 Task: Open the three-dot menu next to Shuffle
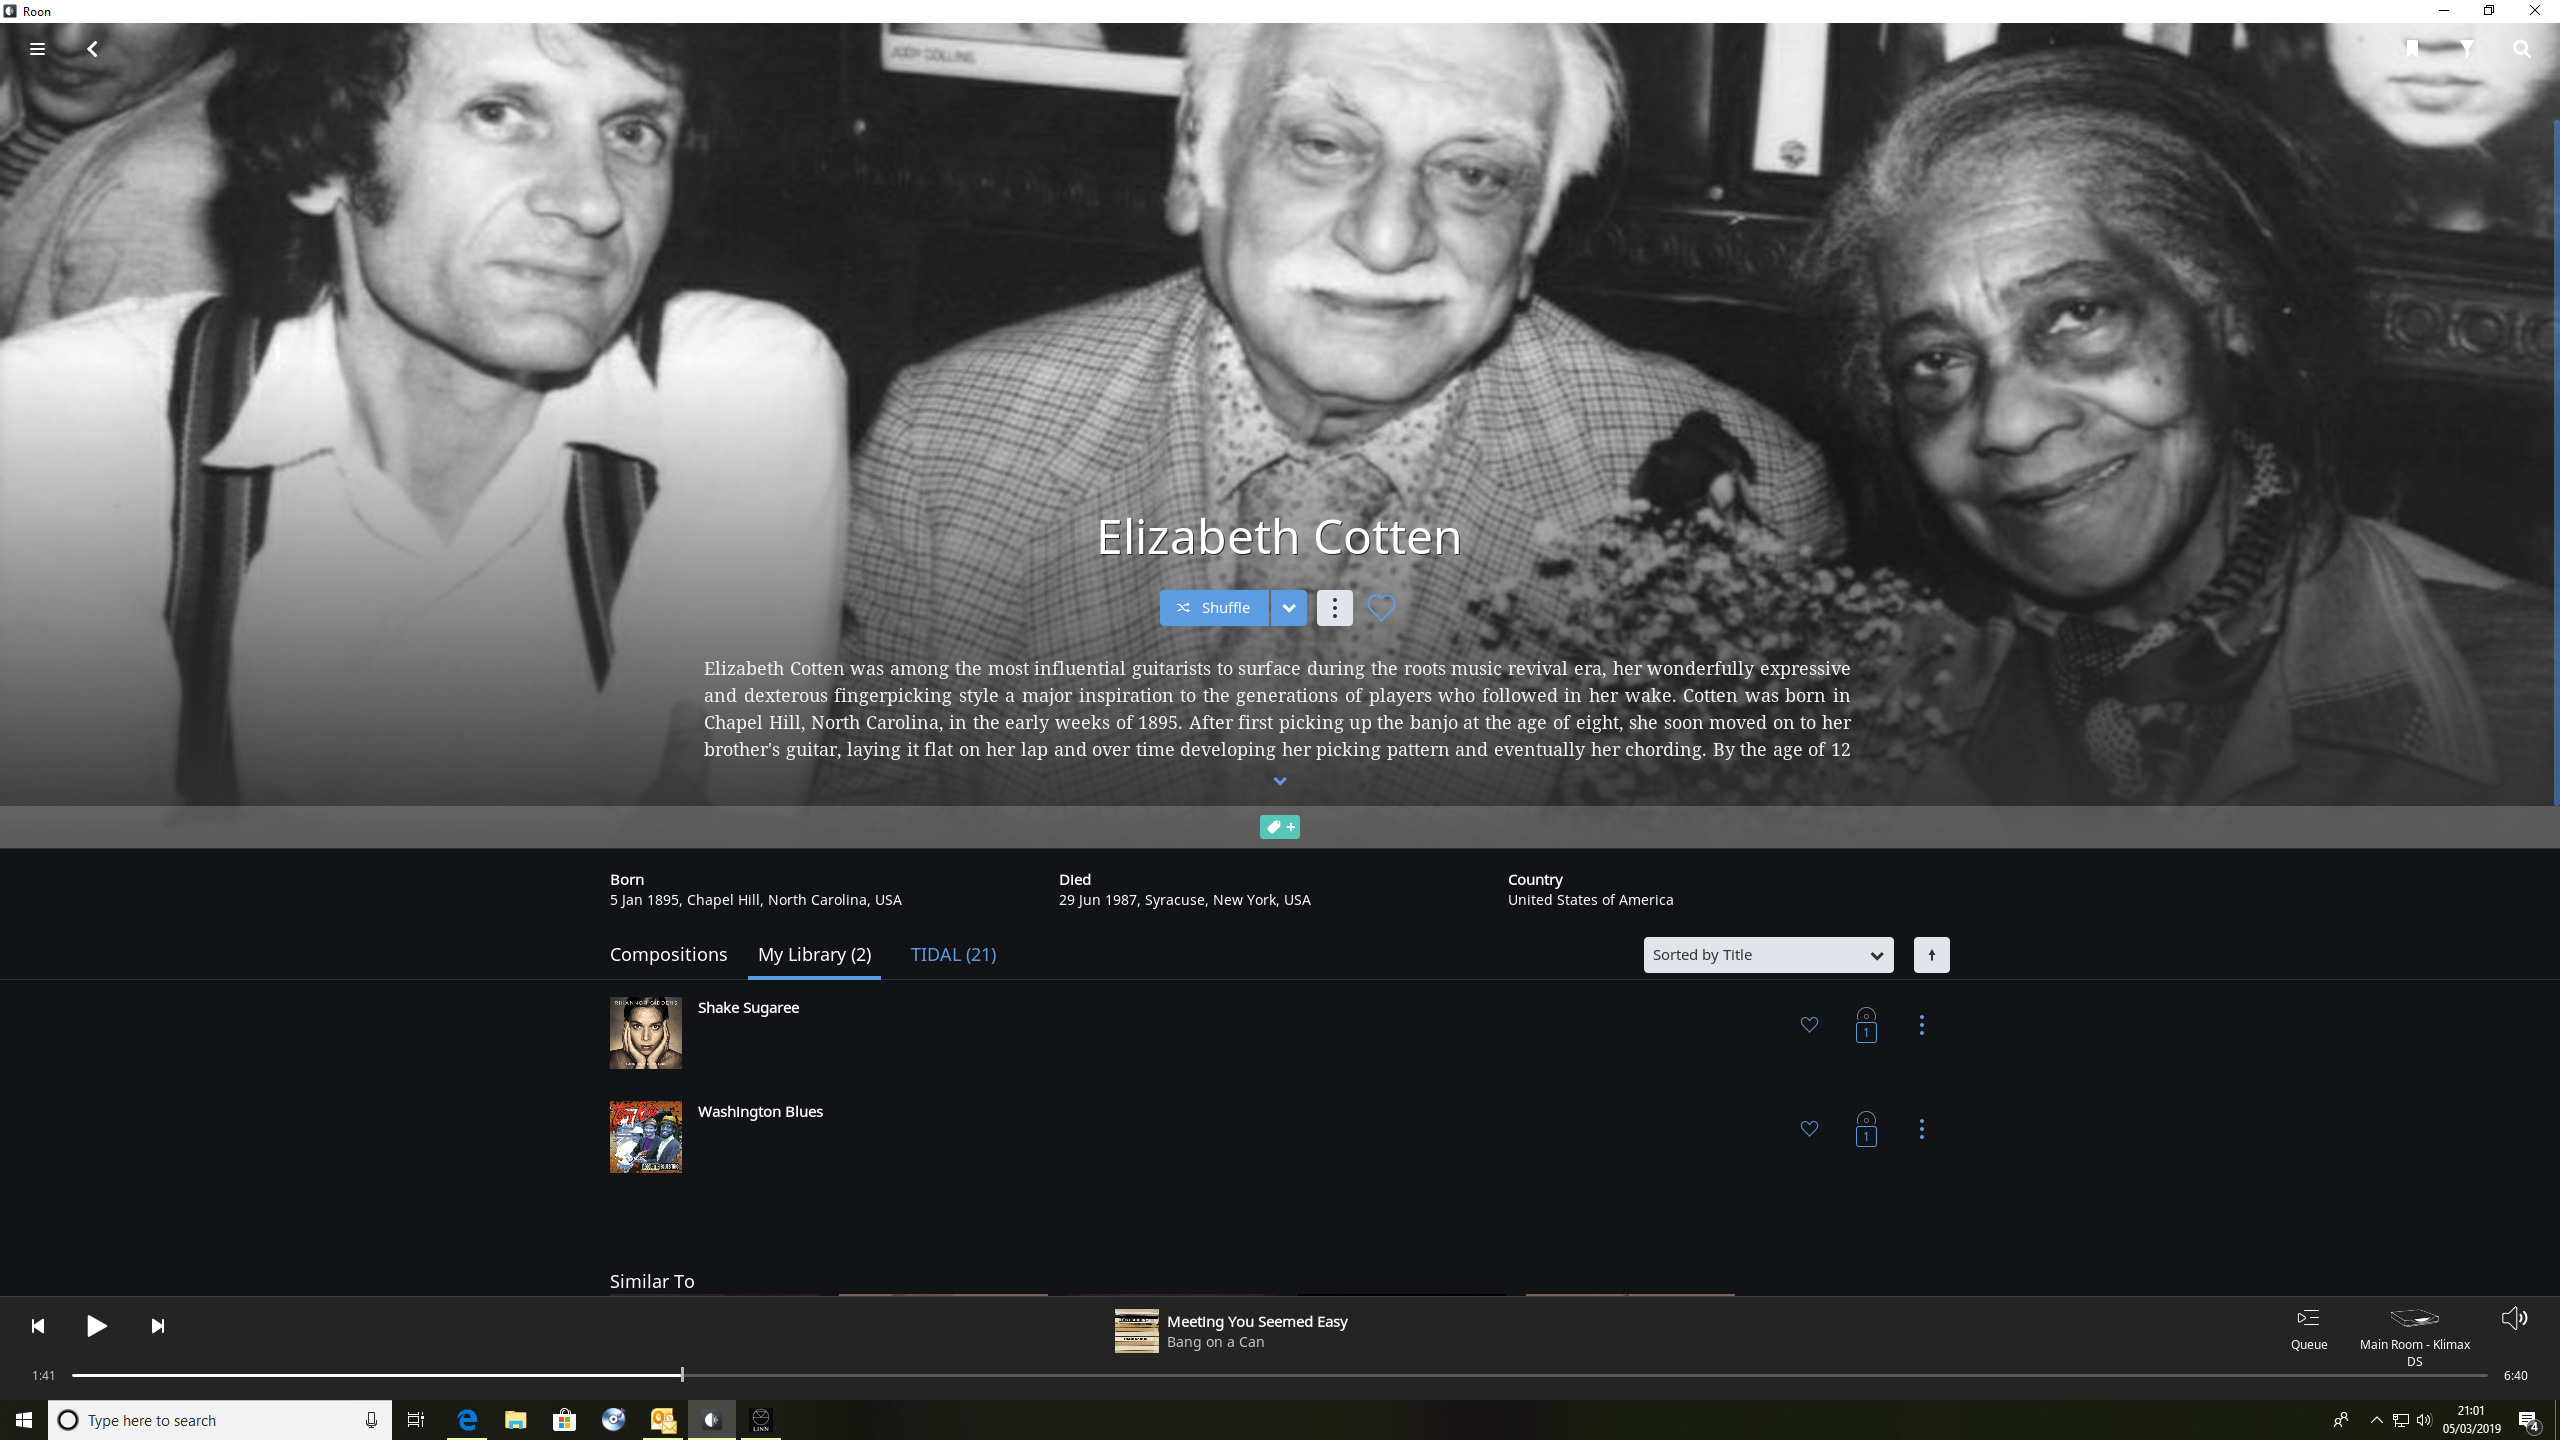click(x=1335, y=607)
